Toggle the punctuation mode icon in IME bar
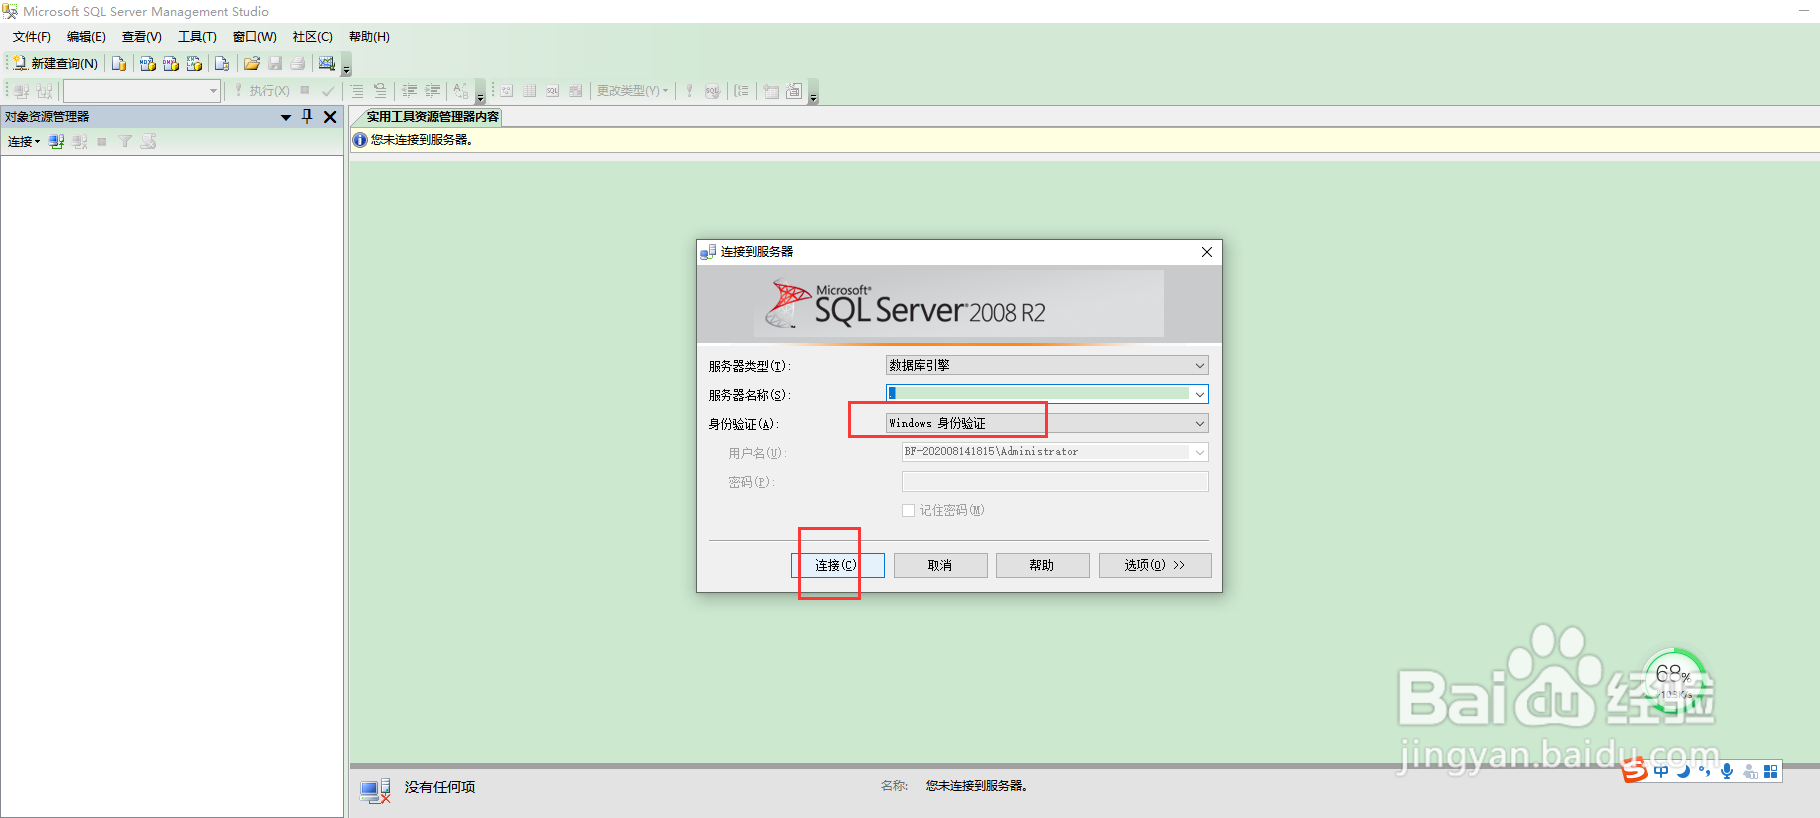1820x818 pixels. 1705,771
